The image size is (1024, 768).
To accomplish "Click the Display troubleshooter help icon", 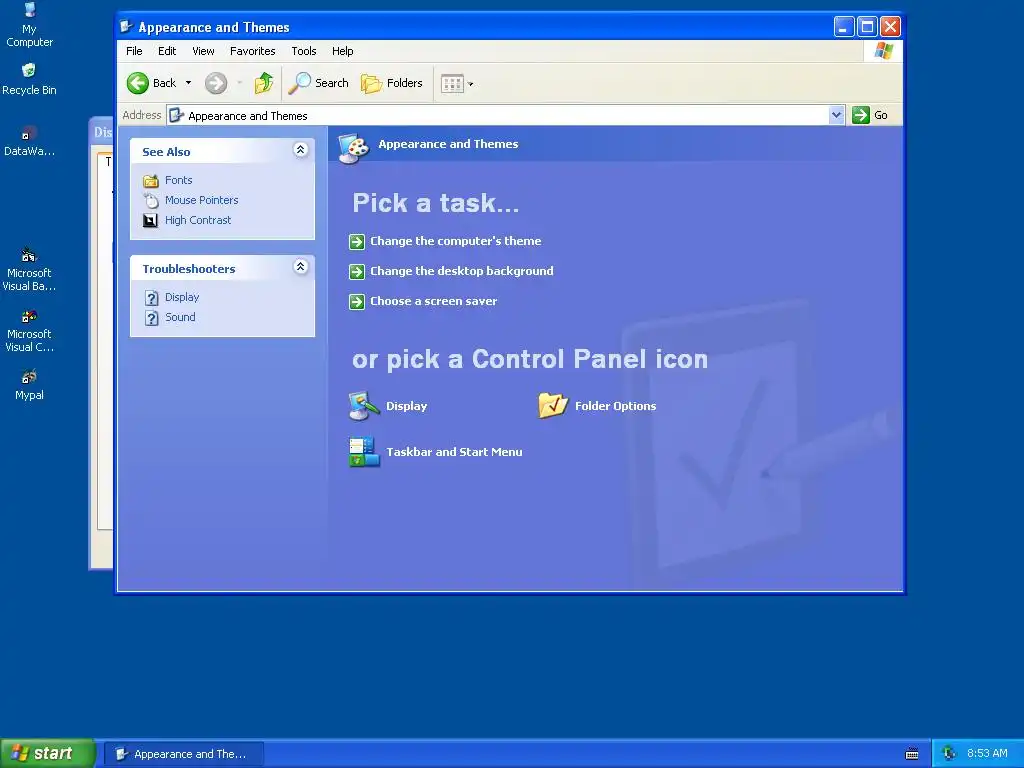I will point(152,298).
